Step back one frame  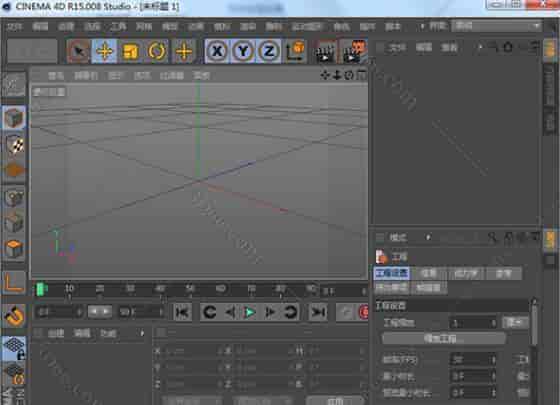[230, 312]
